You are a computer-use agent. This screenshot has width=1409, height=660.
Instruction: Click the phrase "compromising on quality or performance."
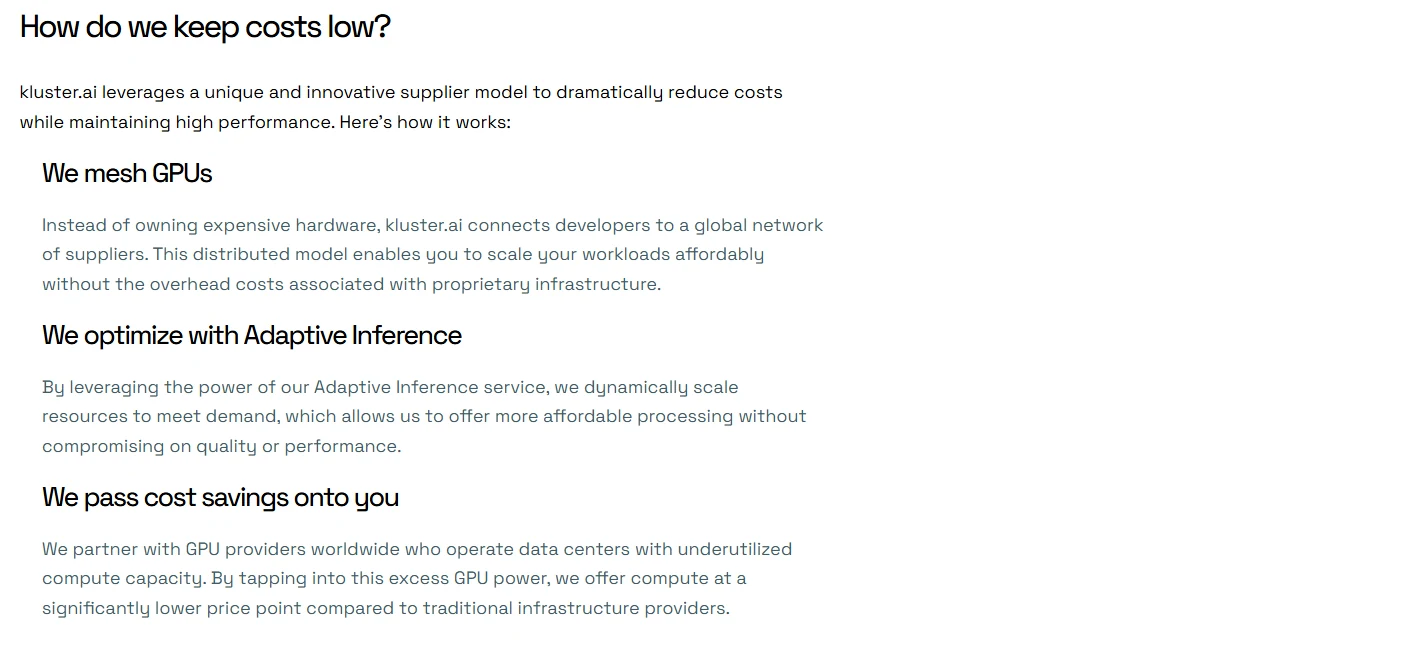coord(222,446)
